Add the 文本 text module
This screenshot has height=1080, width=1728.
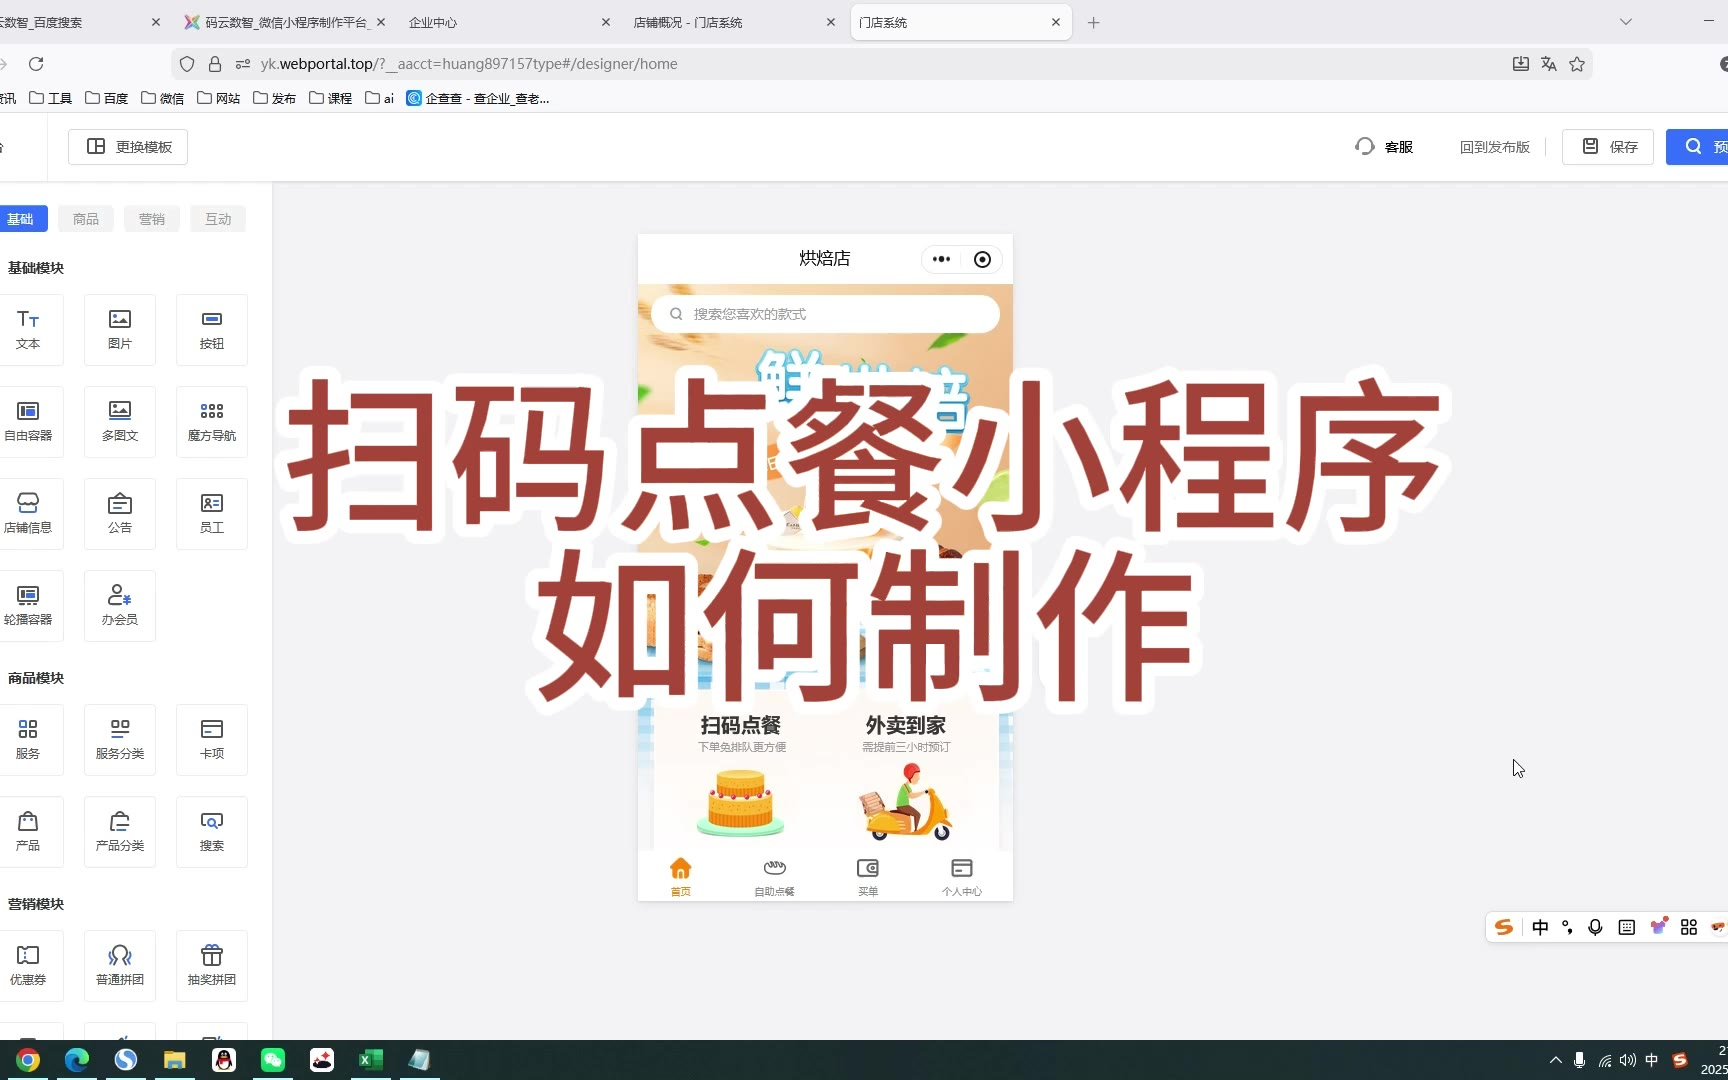[28, 329]
